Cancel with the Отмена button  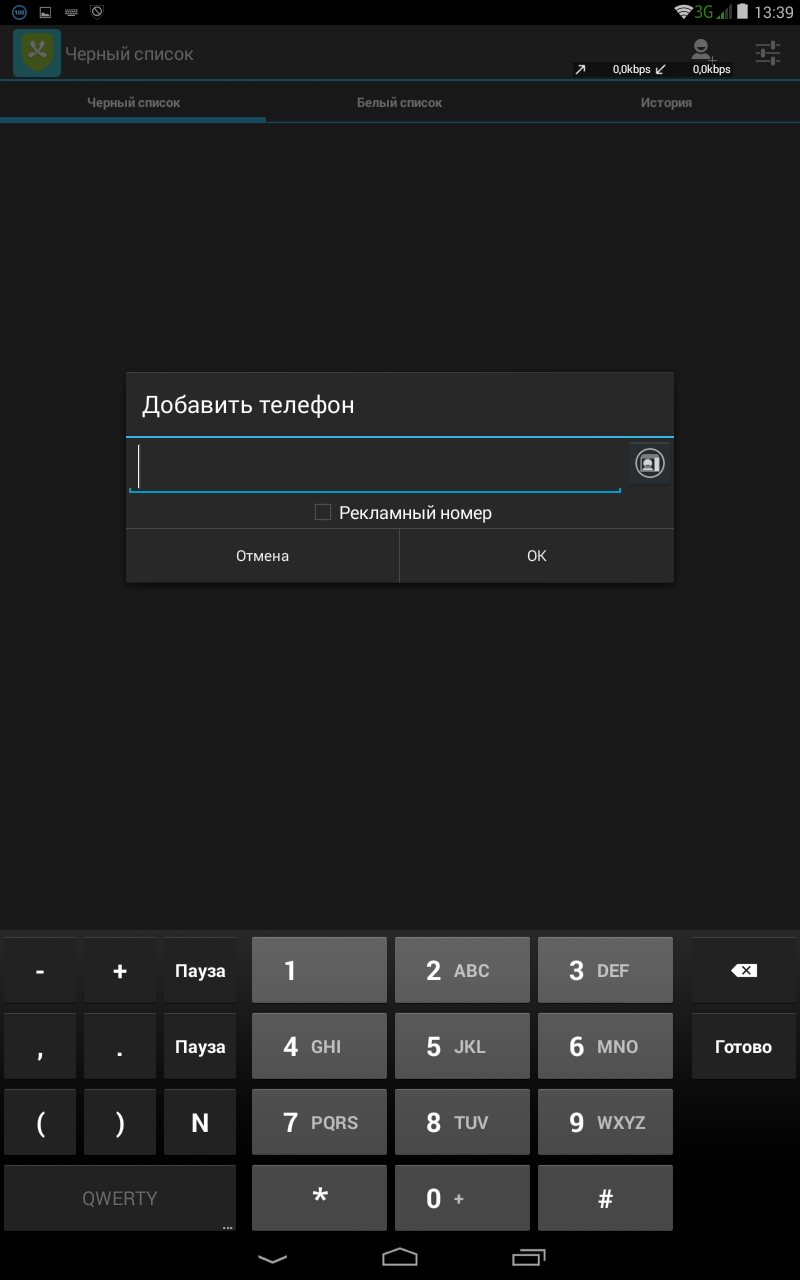pyautogui.click(x=262, y=556)
